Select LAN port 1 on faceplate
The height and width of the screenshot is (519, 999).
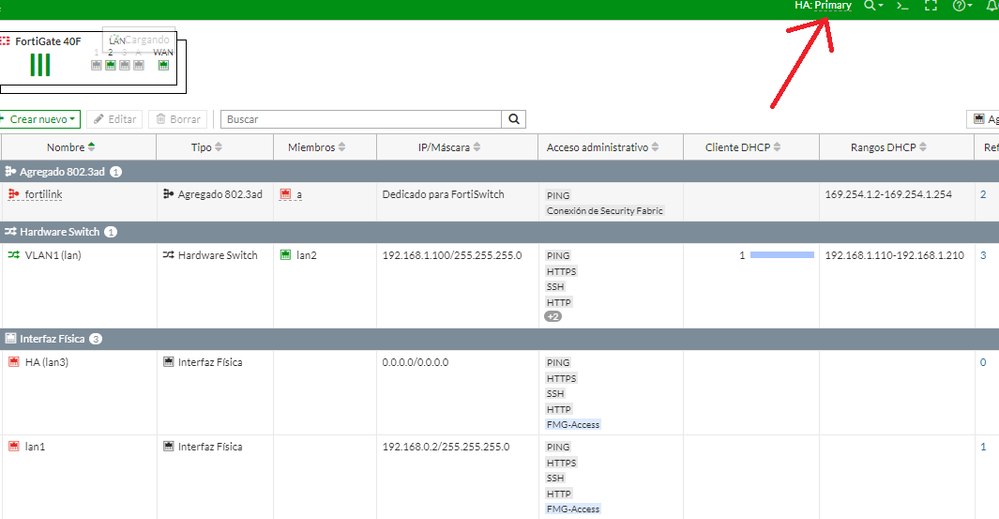click(96, 65)
